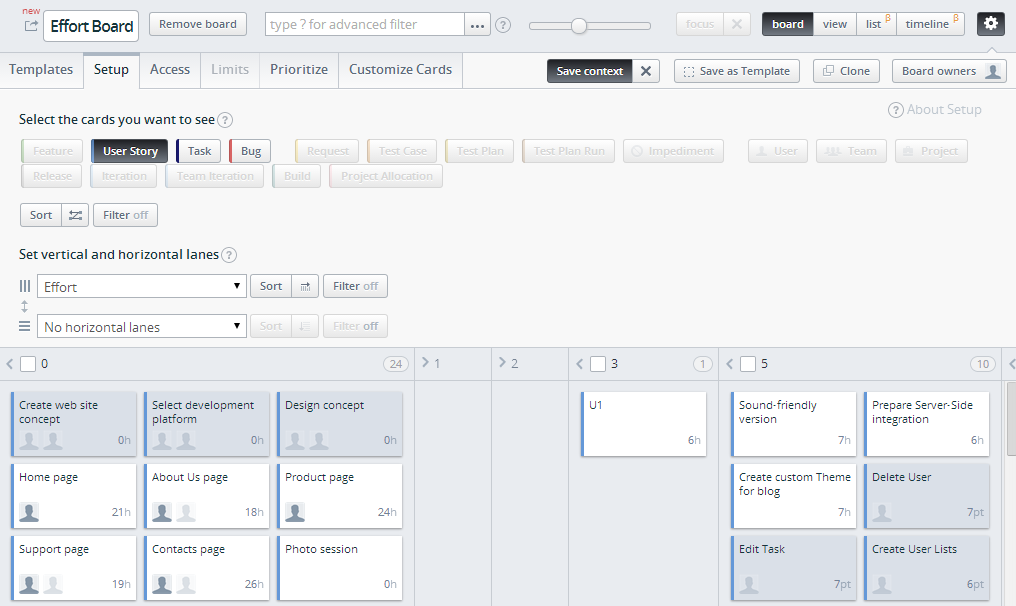Click the help icon after 'Set vertical and horizontal lanes'
The width and height of the screenshot is (1016, 606).
coord(229,254)
